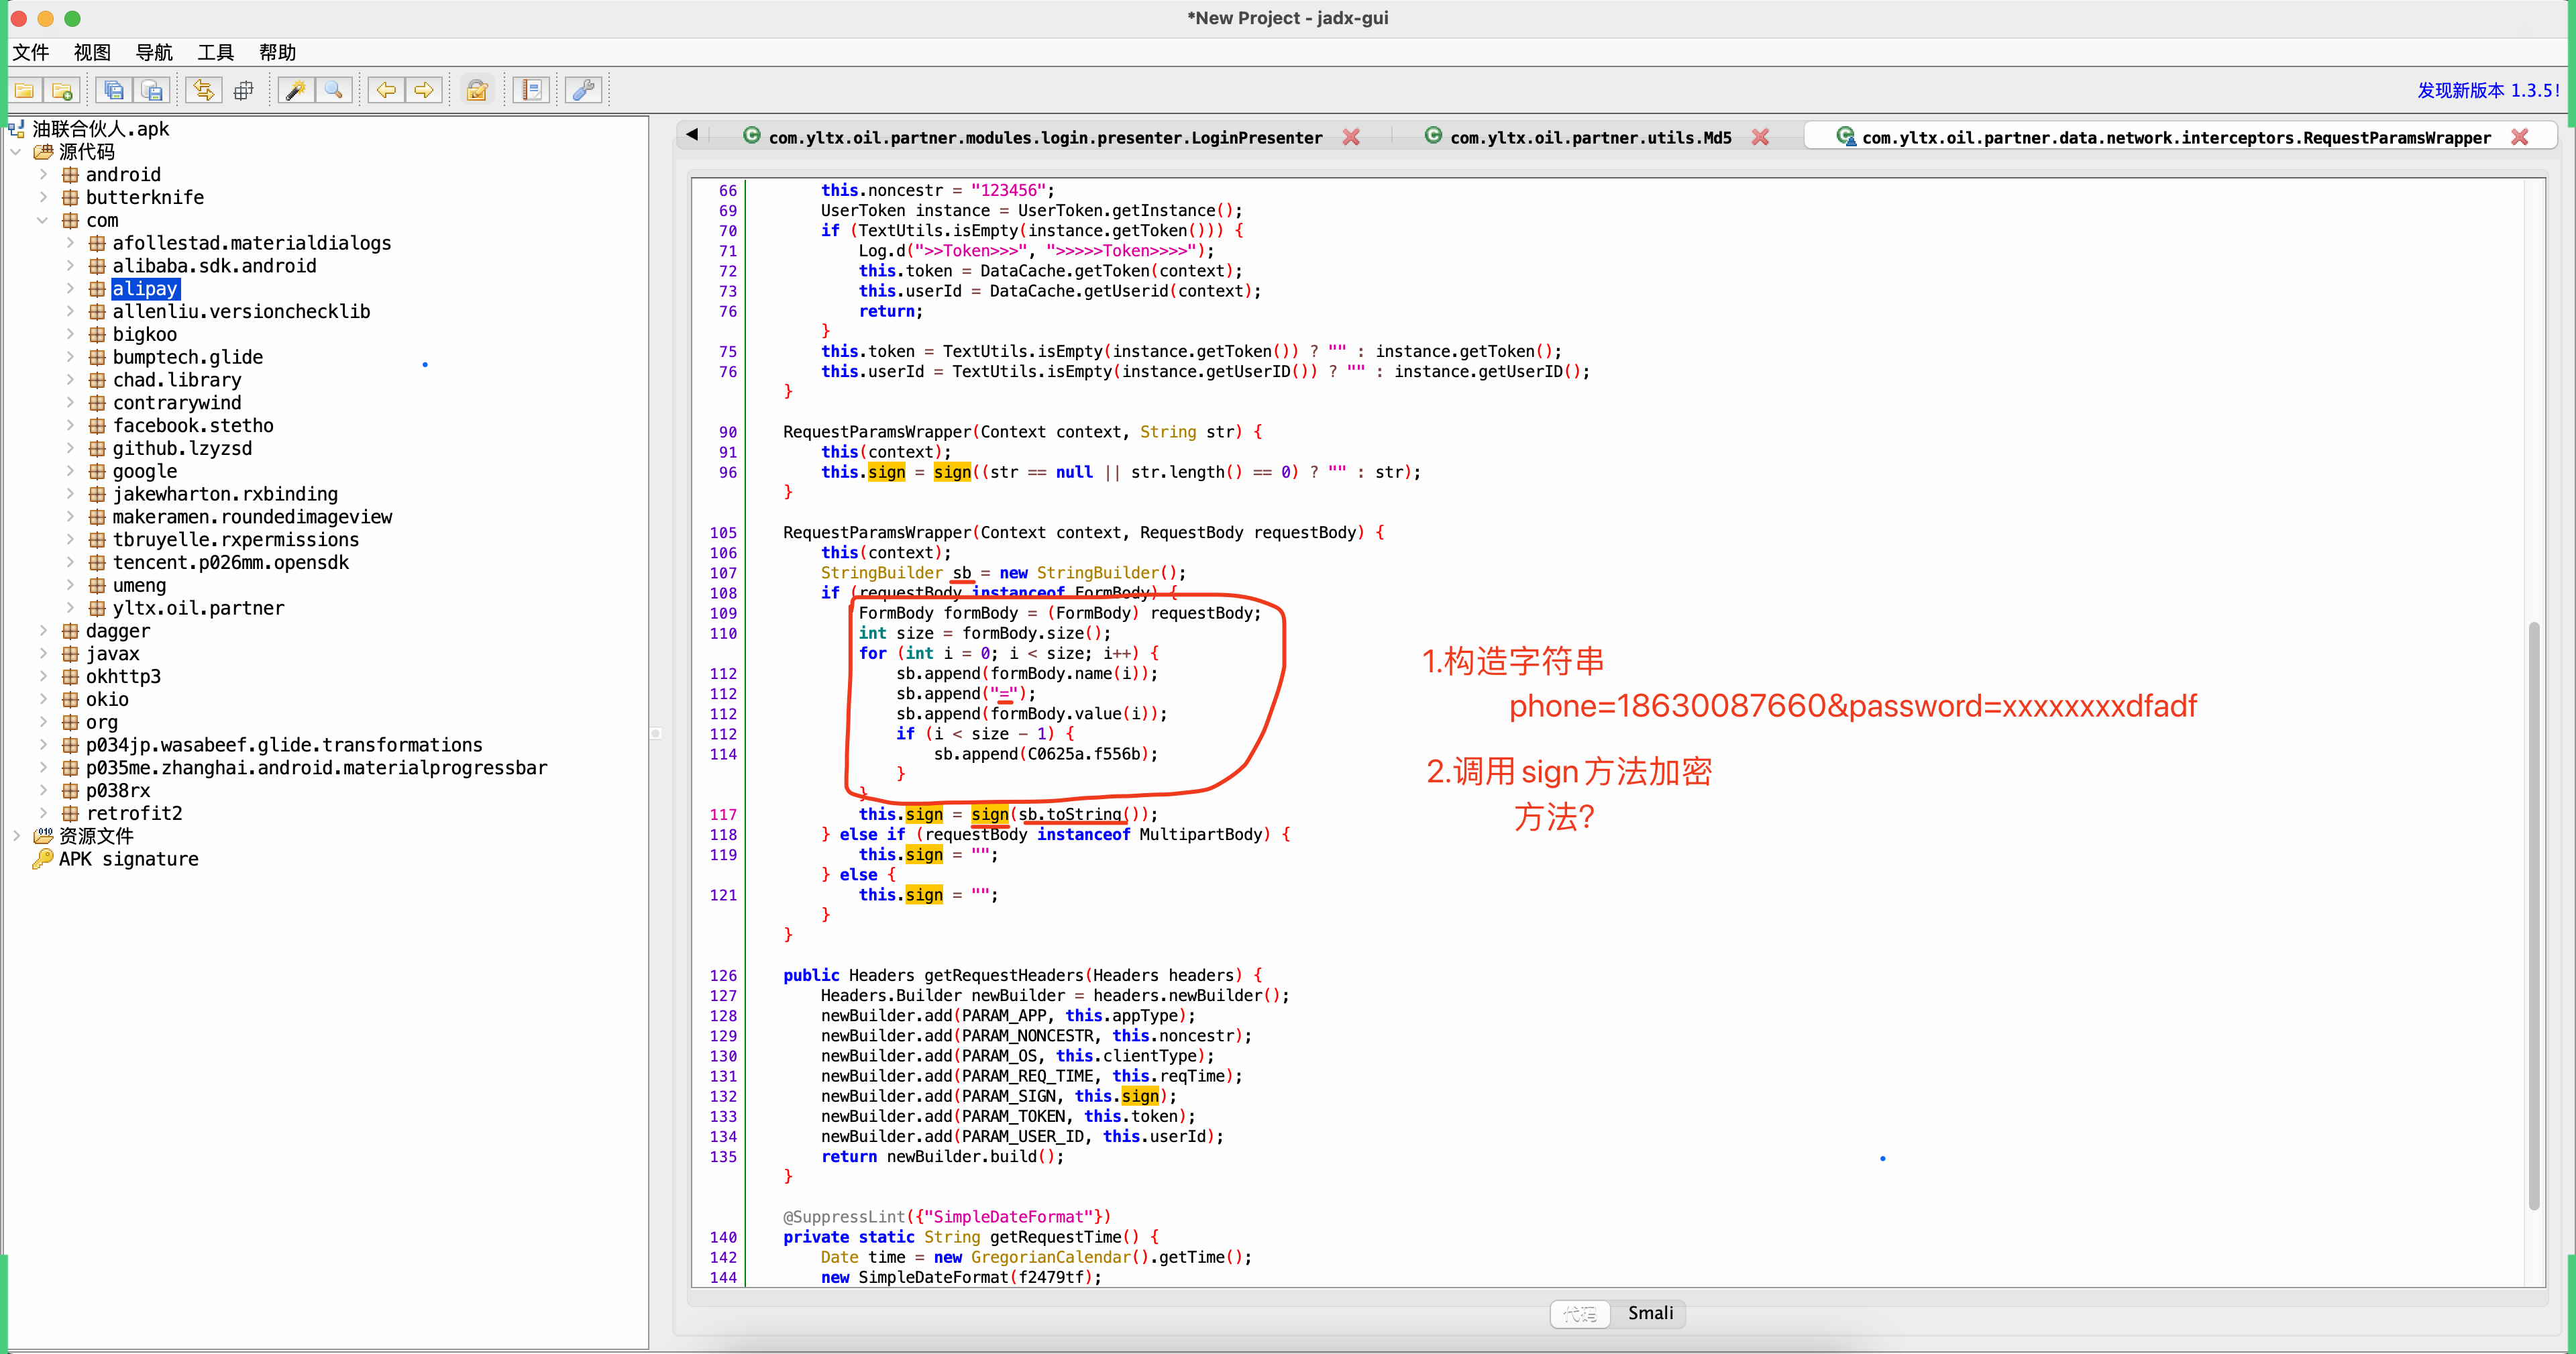Export project as Gradle via save icon
2576x1354 pixels.
tap(152, 89)
